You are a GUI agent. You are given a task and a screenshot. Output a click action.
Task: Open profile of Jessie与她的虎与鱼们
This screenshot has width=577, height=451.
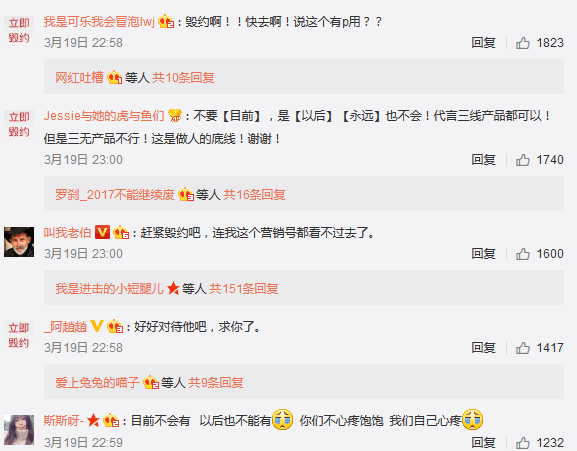click(104, 116)
